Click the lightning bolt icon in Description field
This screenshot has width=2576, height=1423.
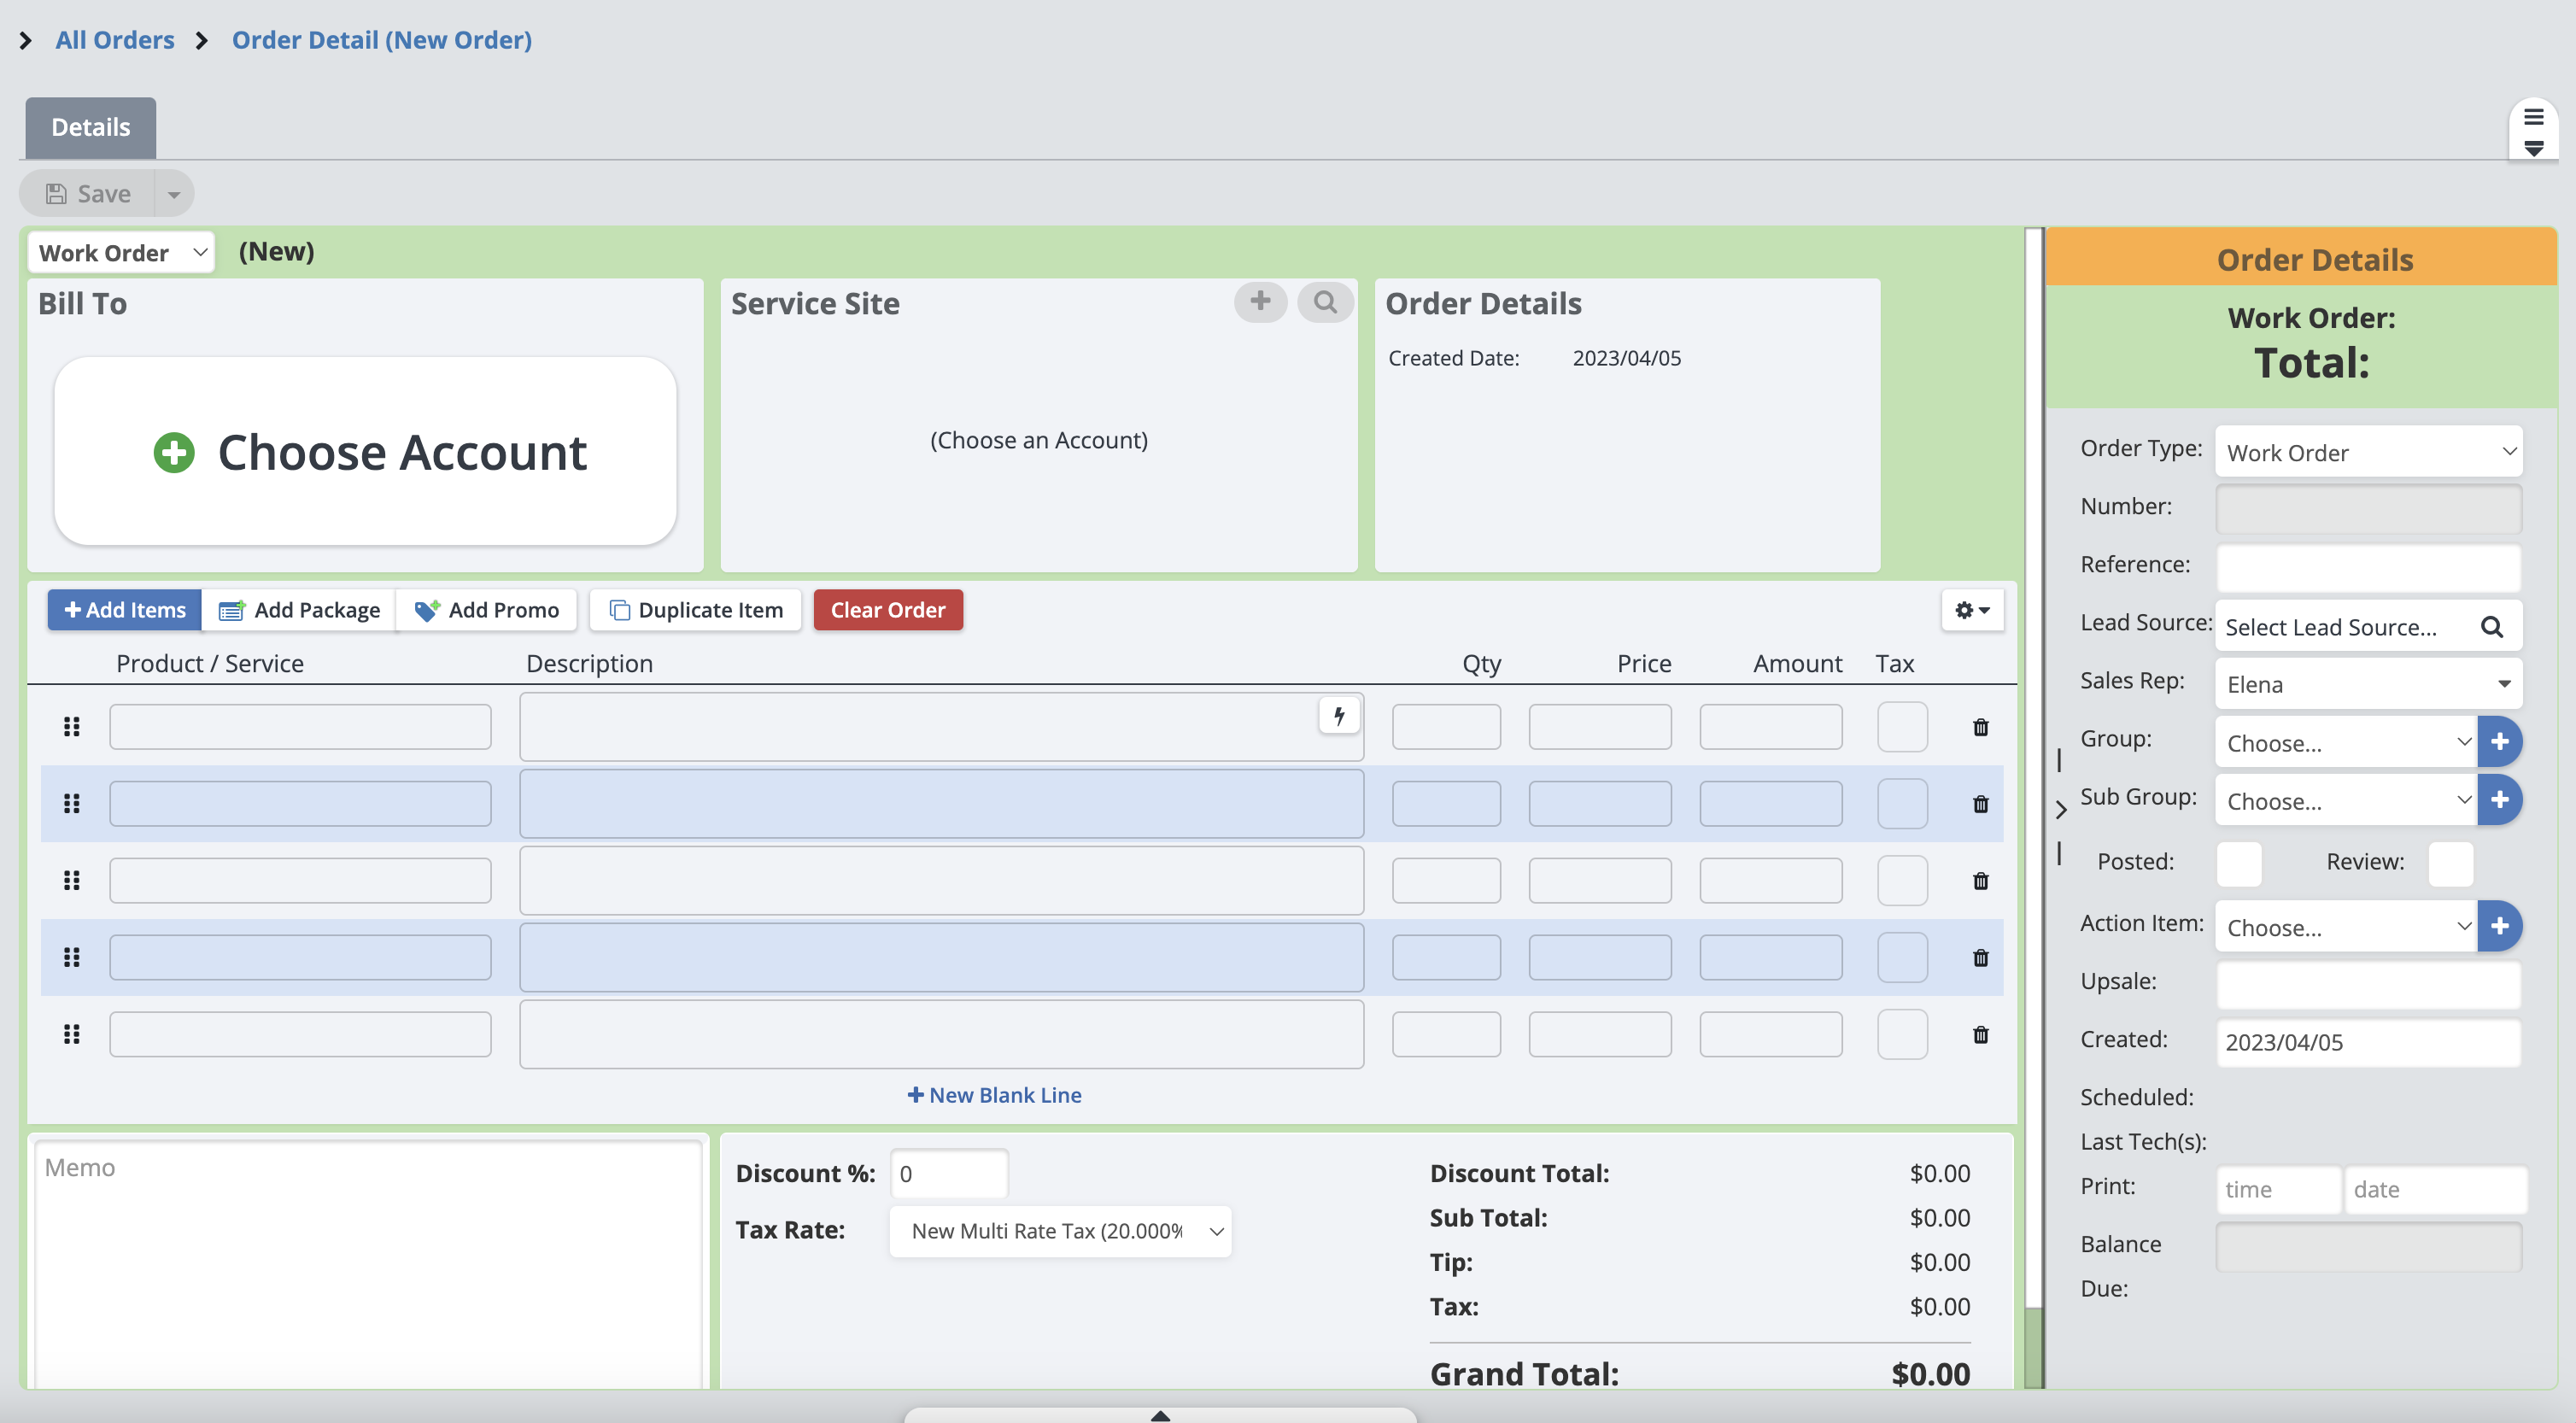point(1339,716)
